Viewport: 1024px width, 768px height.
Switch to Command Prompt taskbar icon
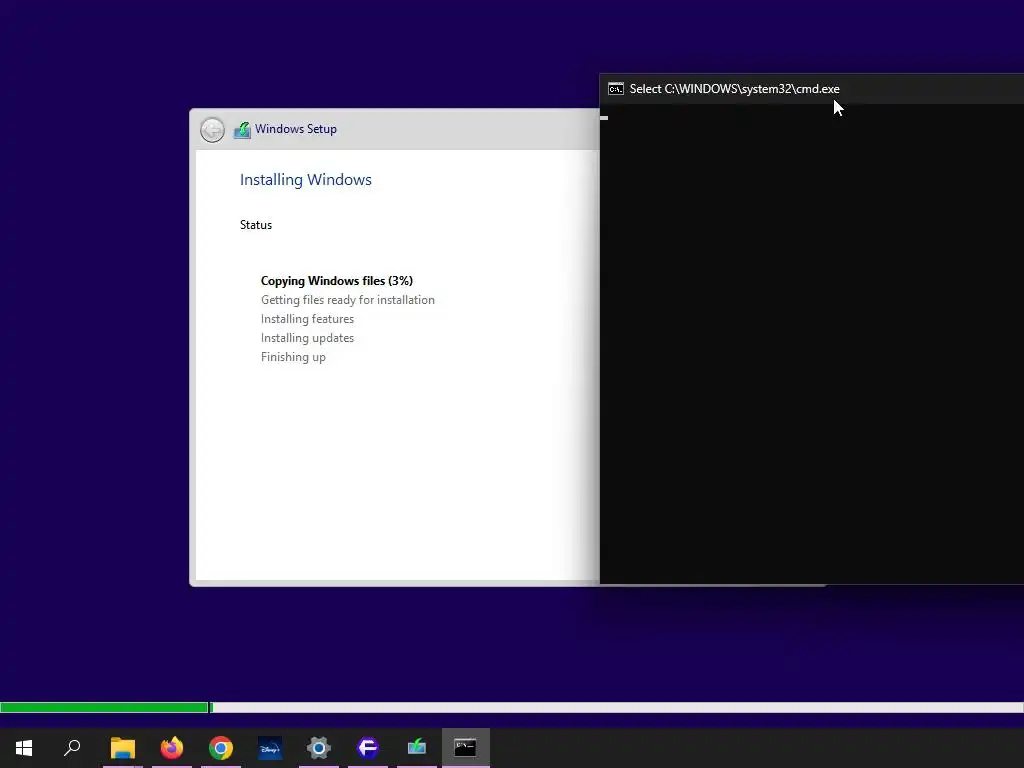pos(466,748)
